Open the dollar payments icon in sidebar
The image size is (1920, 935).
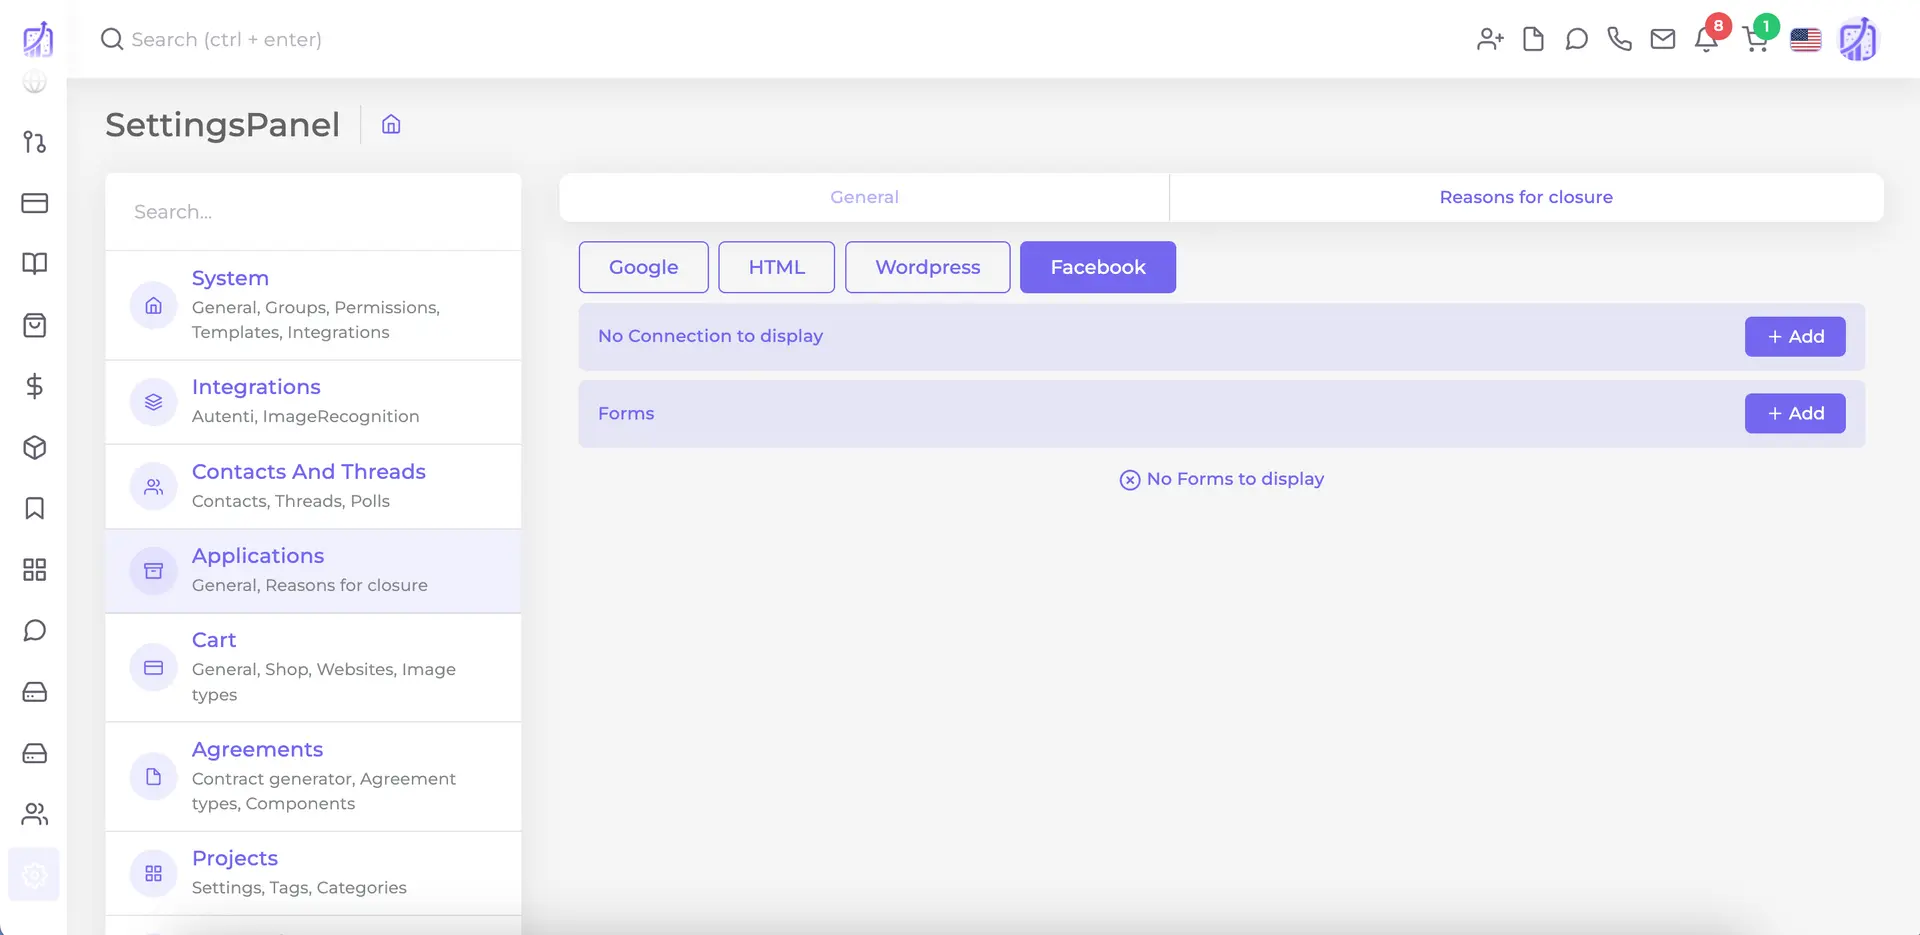coord(34,386)
